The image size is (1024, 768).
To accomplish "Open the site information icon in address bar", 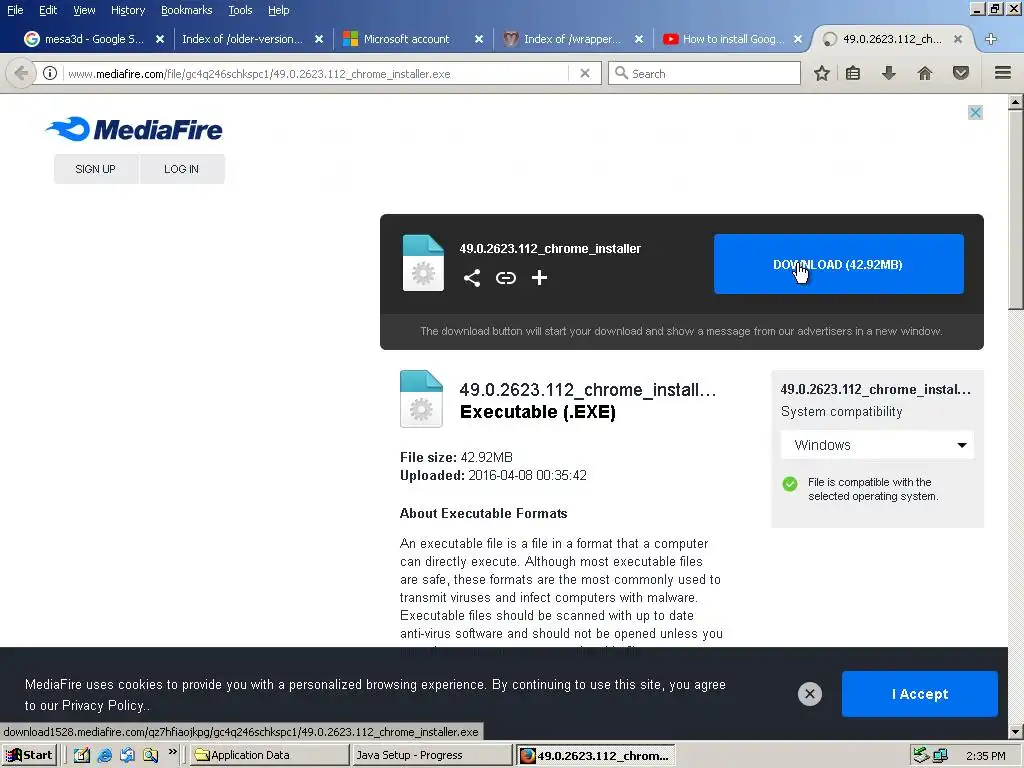I will pyautogui.click(x=50, y=73).
